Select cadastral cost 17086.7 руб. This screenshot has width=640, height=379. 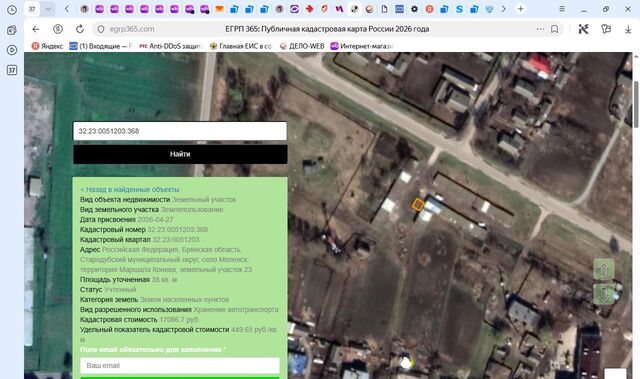179,319
